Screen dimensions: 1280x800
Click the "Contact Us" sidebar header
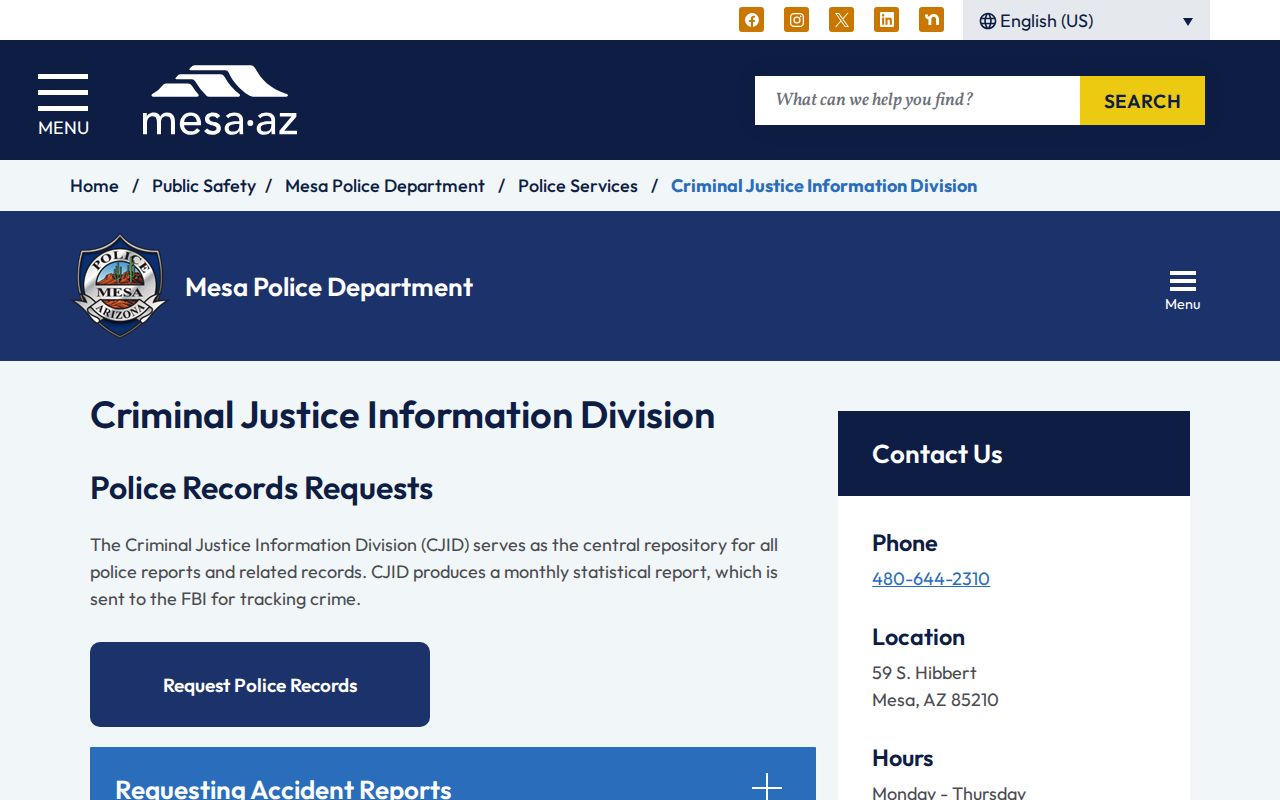[x=937, y=454]
